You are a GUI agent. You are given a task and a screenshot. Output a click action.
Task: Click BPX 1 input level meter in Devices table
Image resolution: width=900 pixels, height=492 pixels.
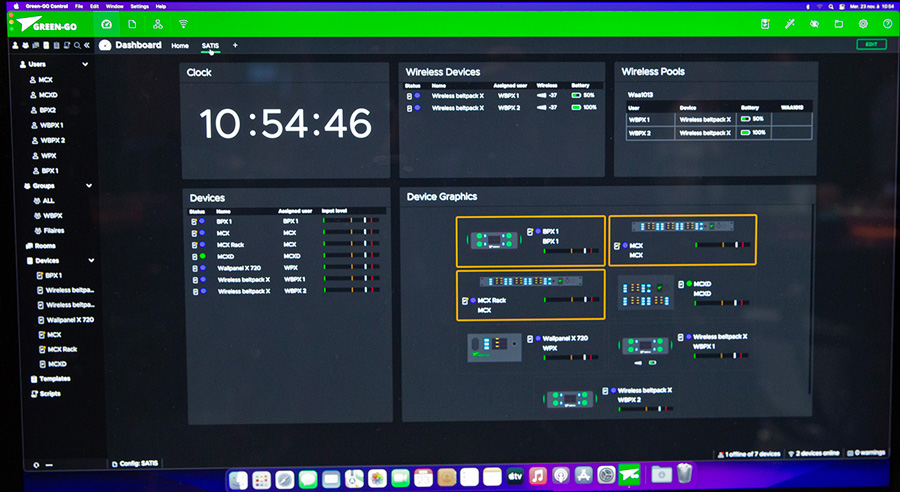tap(351, 220)
